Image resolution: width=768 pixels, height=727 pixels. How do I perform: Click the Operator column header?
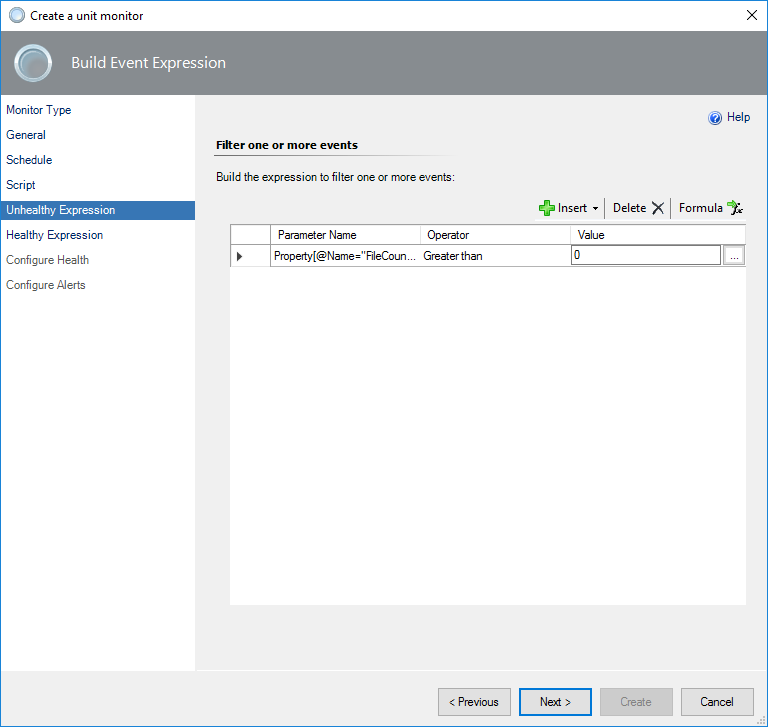[495, 235]
